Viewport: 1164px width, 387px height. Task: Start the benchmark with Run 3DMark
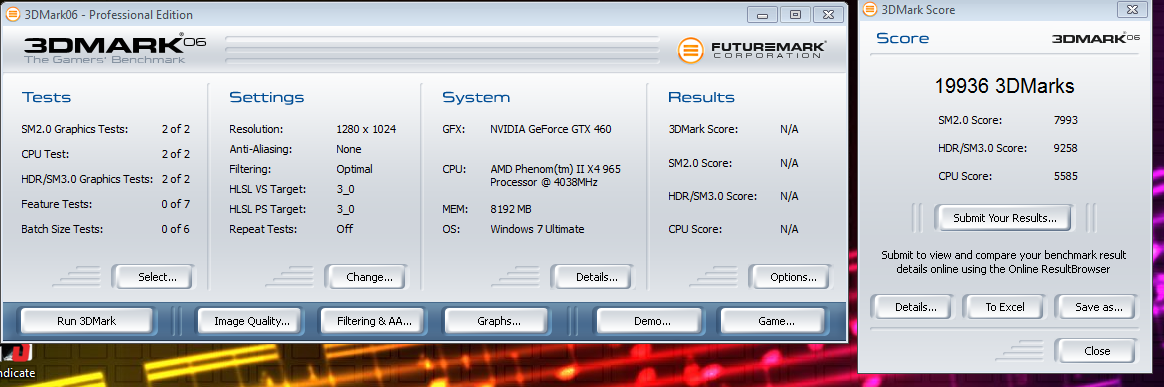87,322
